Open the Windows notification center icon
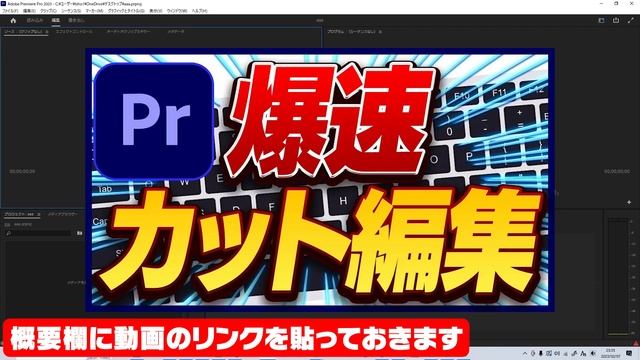The image size is (640, 360). point(629,353)
